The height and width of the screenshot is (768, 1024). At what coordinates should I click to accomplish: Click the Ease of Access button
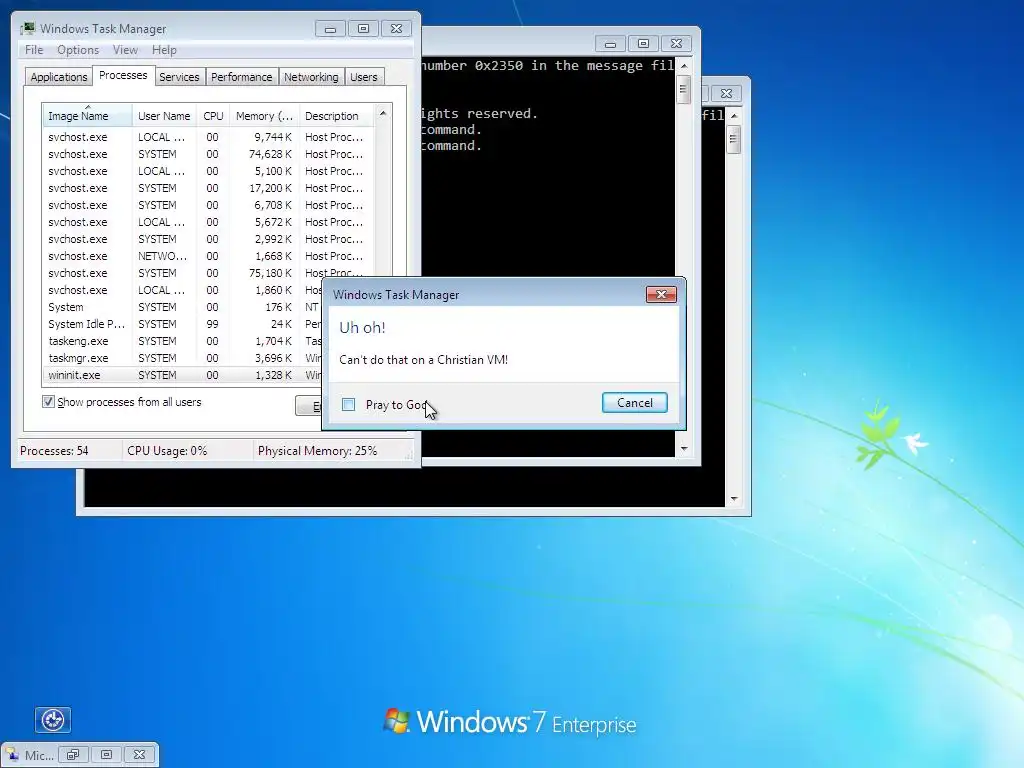53,720
